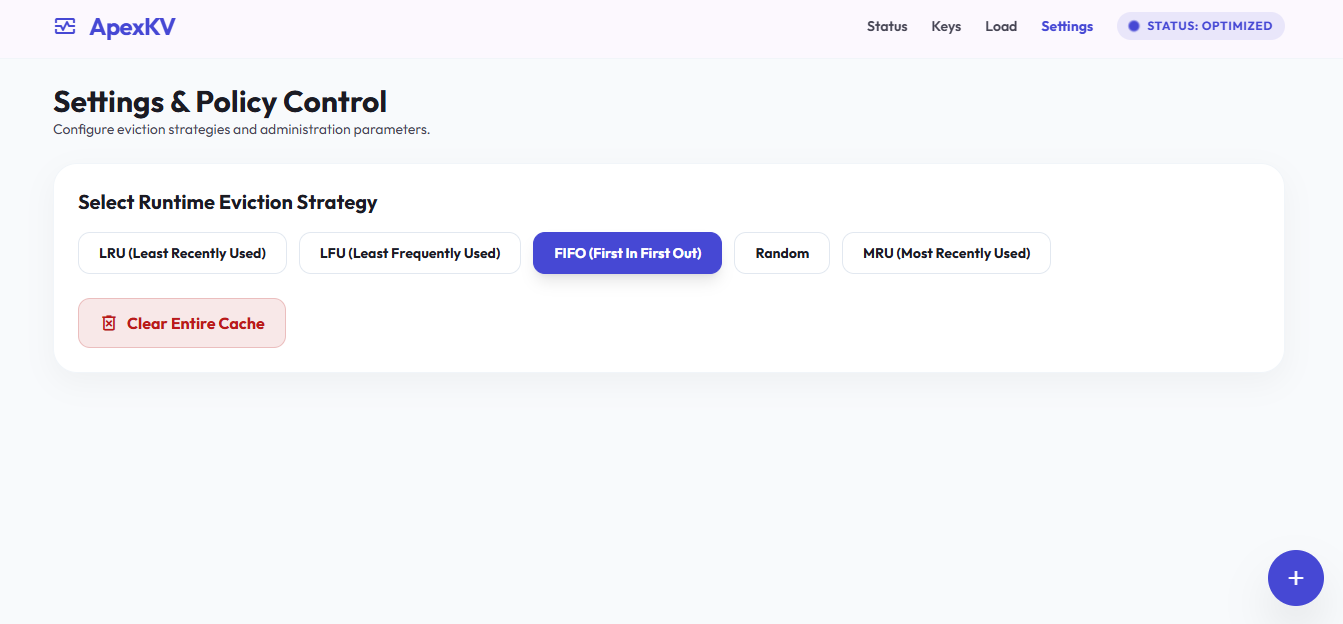Image resolution: width=1343 pixels, height=624 pixels.
Task: Choose the Random eviction strategy
Action: click(x=782, y=253)
